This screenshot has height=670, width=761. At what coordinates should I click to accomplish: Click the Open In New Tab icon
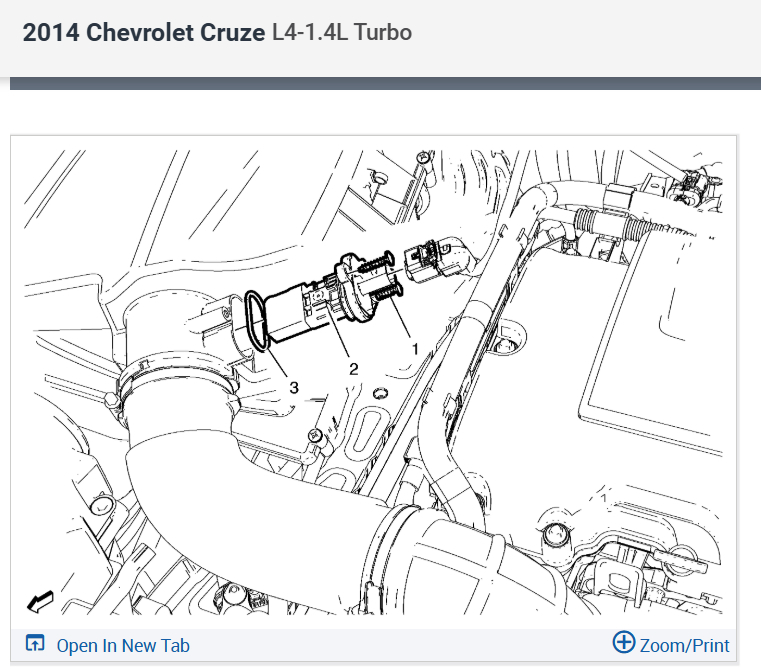tap(35, 643)
